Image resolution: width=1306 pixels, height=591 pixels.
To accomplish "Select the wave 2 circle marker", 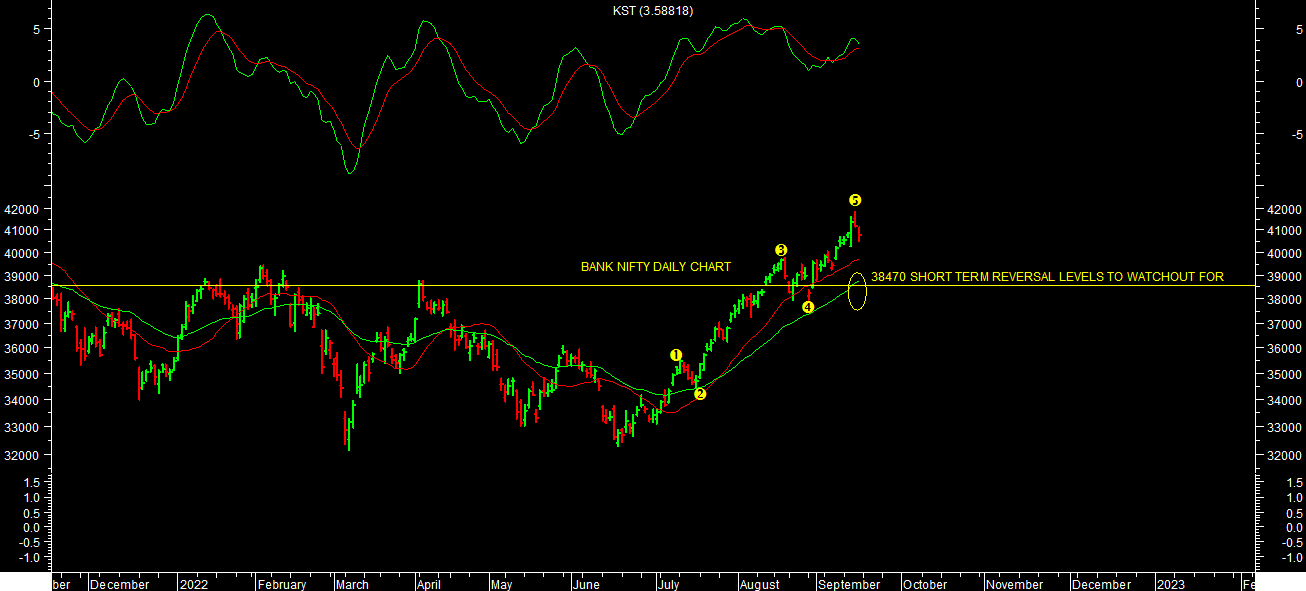I will pos(700,394).
